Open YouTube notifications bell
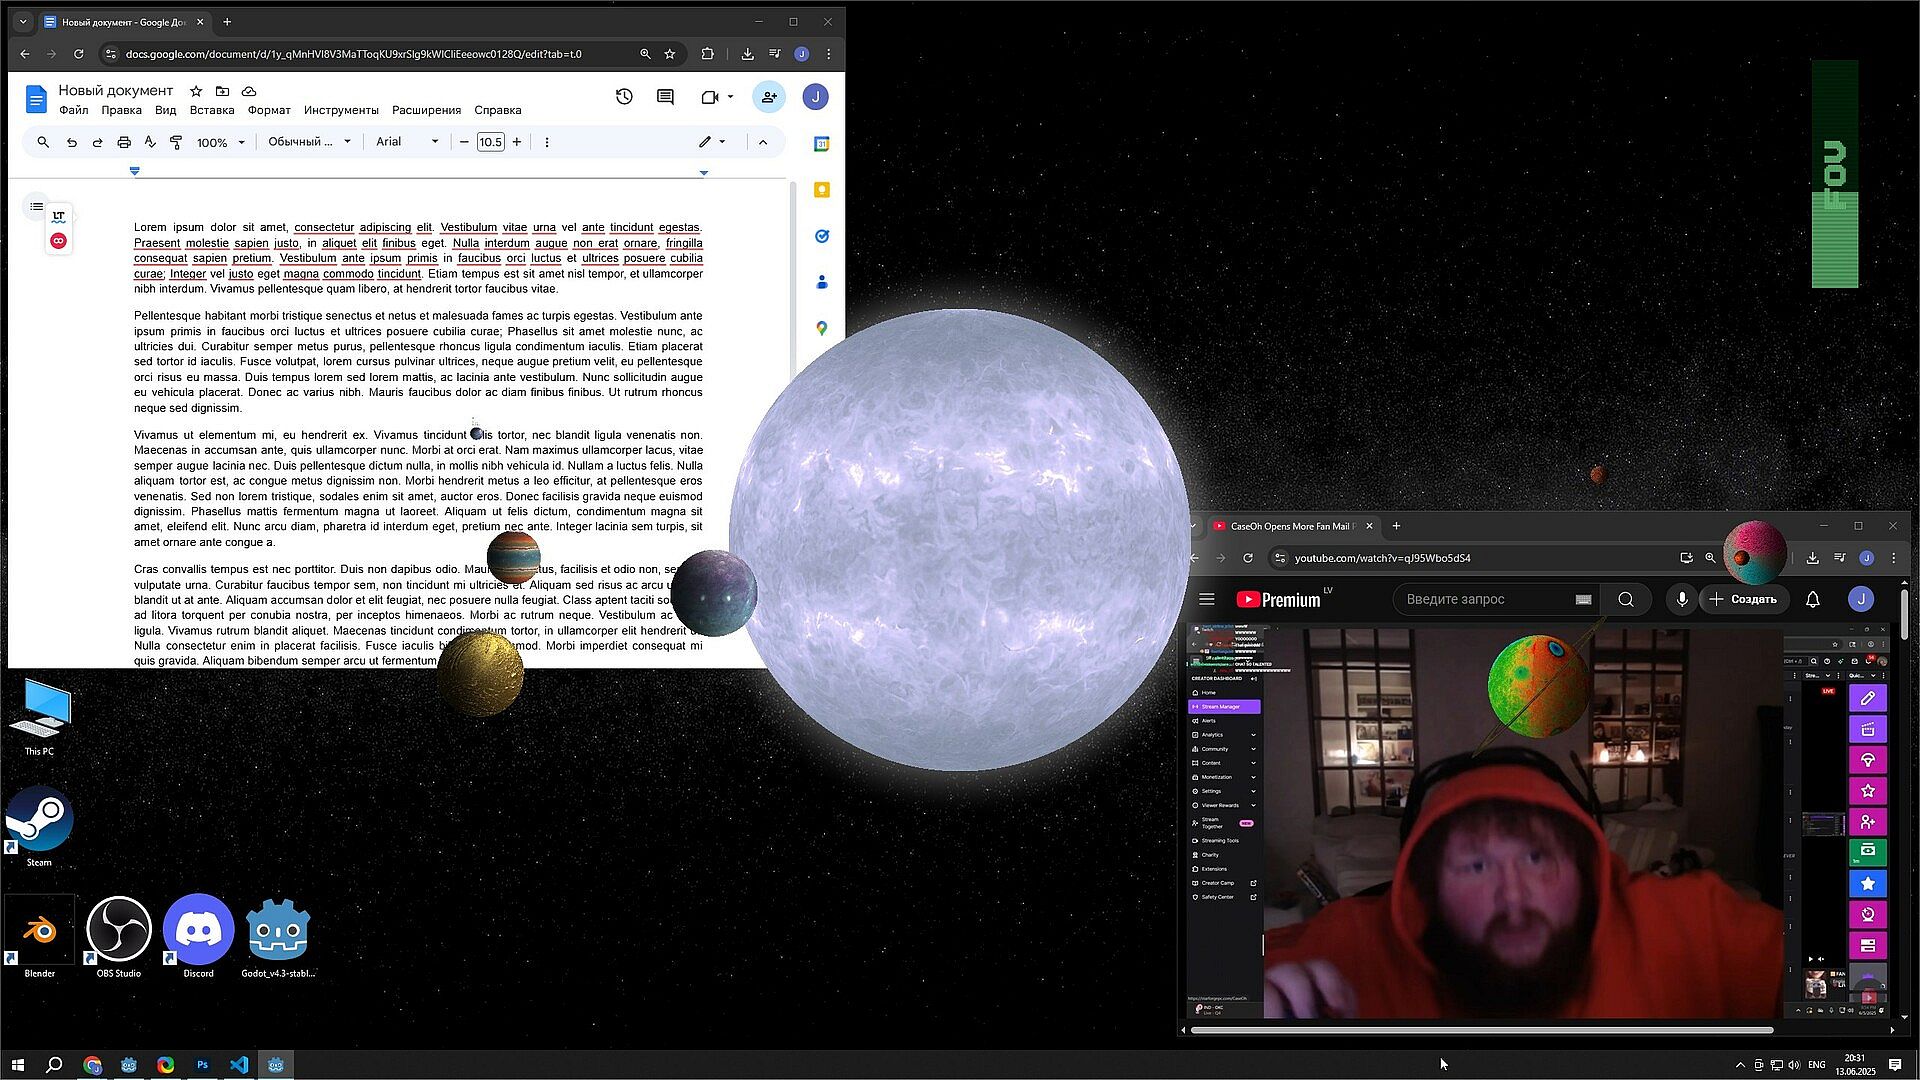The image size is (1920, 1080). 1812,599
